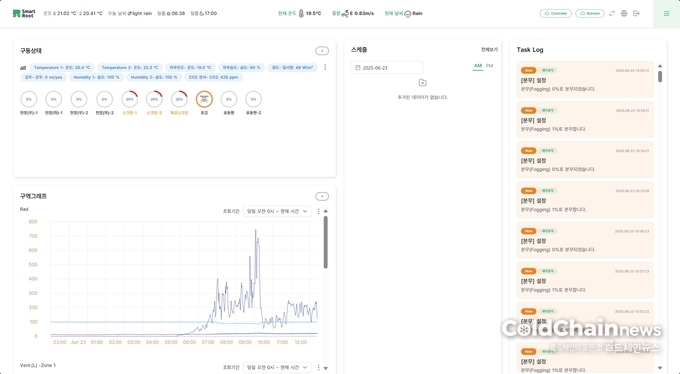Image resolution: width=680 pixels, height=374 pixels.
Task: Click the 'Vent.(L) -Zone 1' chart title
Action: 38,365
